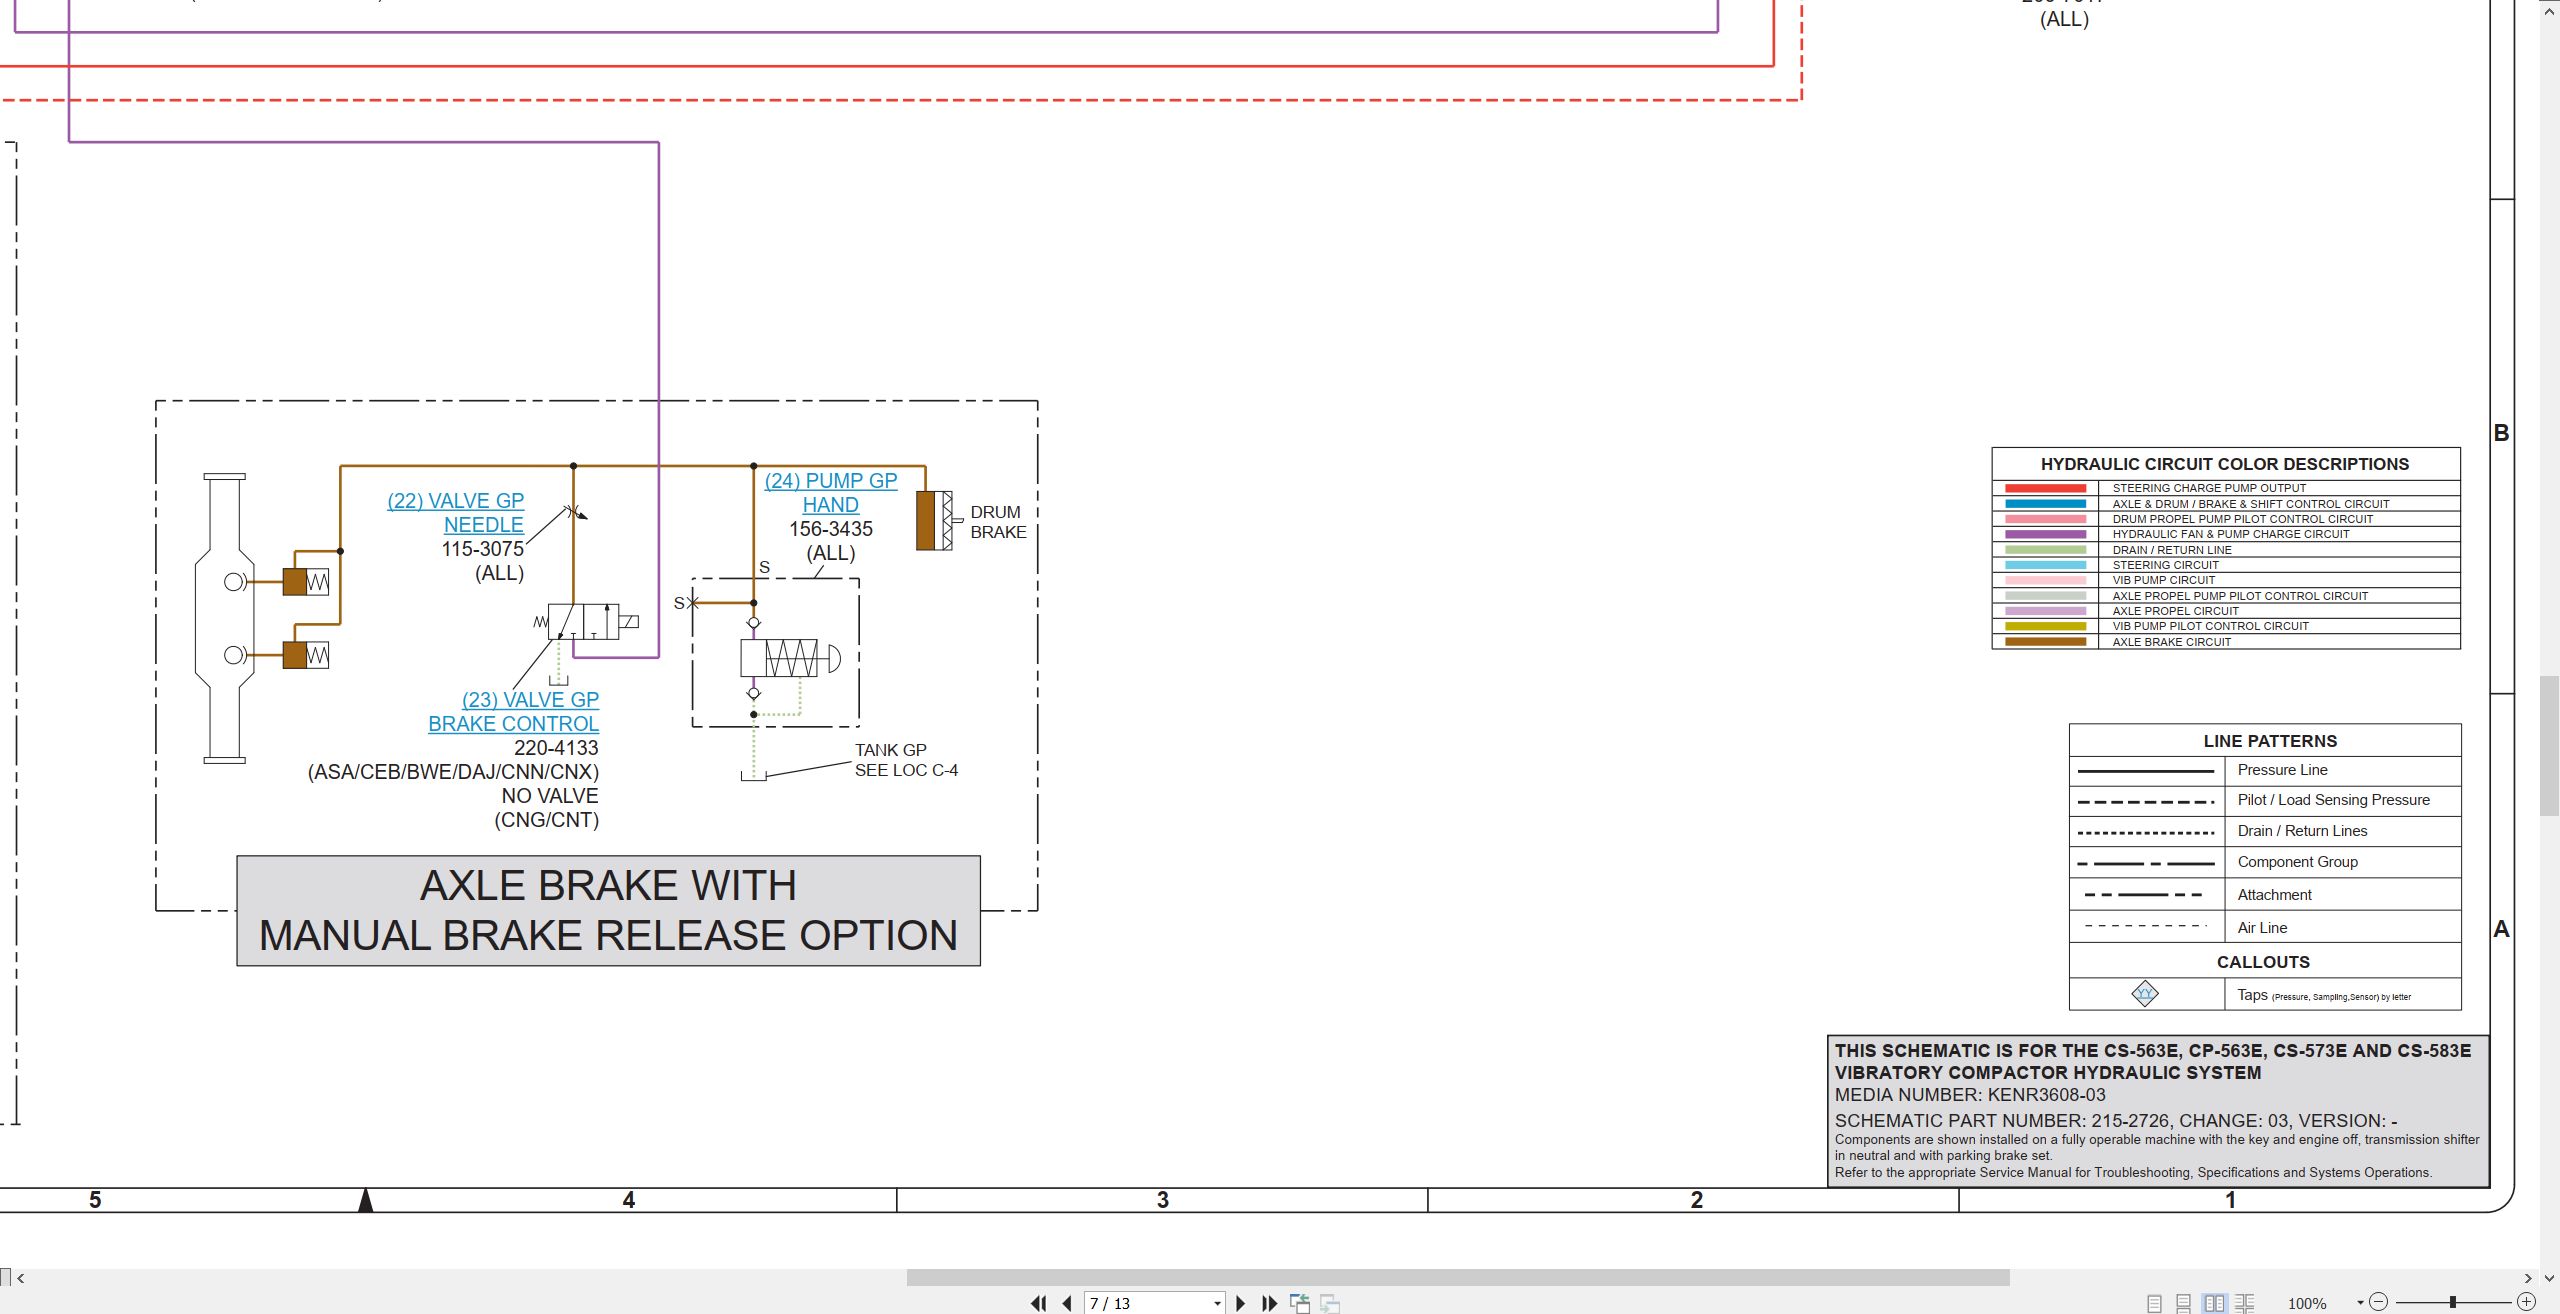Open the page number 7 / 13 dropdown
The image size is (2560, 1314).
point(1217,1304)
